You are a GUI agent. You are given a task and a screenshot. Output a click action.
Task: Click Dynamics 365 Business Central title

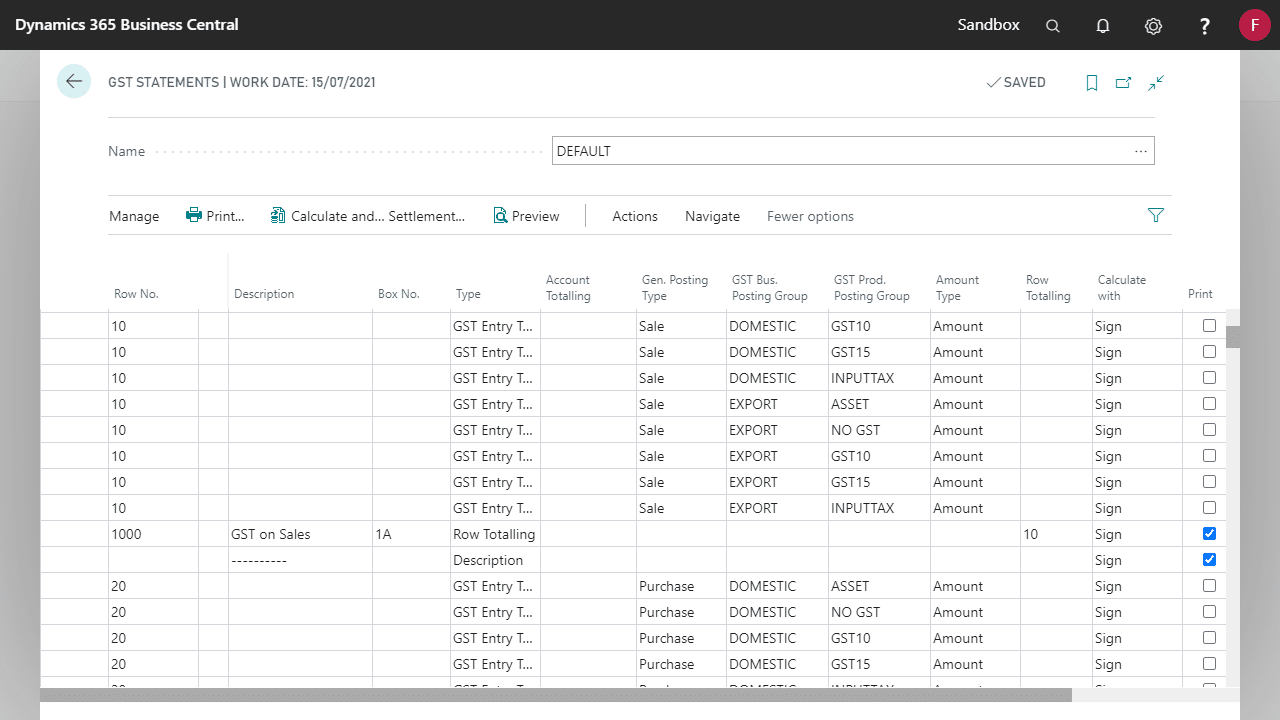(x=127, y=25)
